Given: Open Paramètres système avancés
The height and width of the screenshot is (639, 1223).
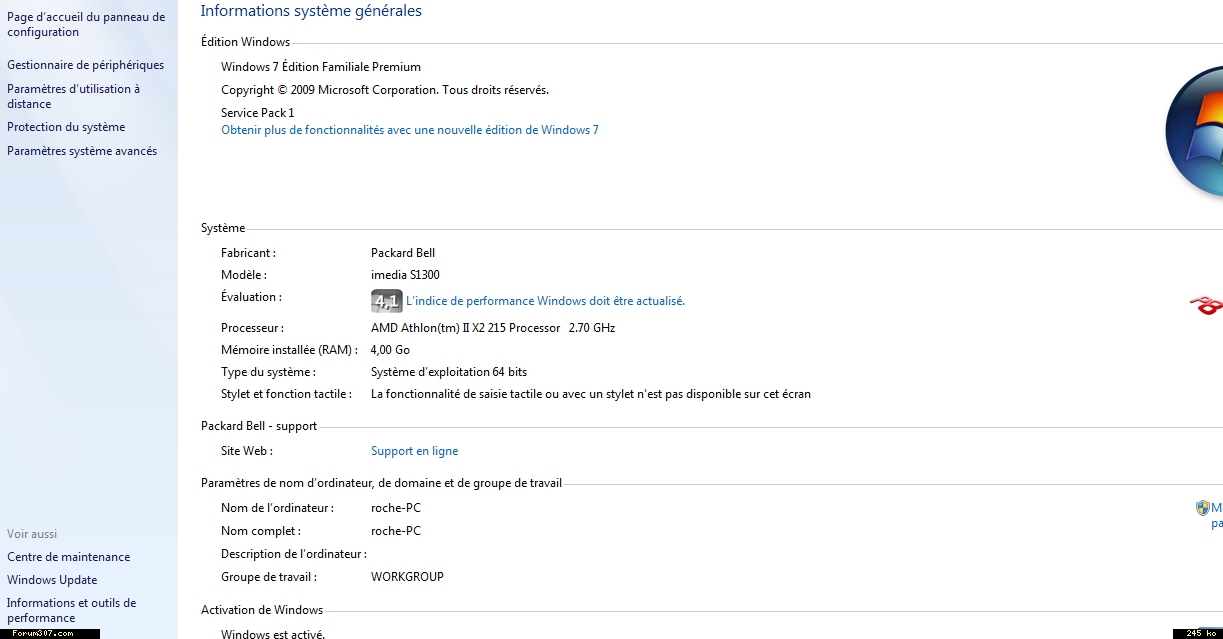Looking at the screenshot, I should (x=82, y=151).
